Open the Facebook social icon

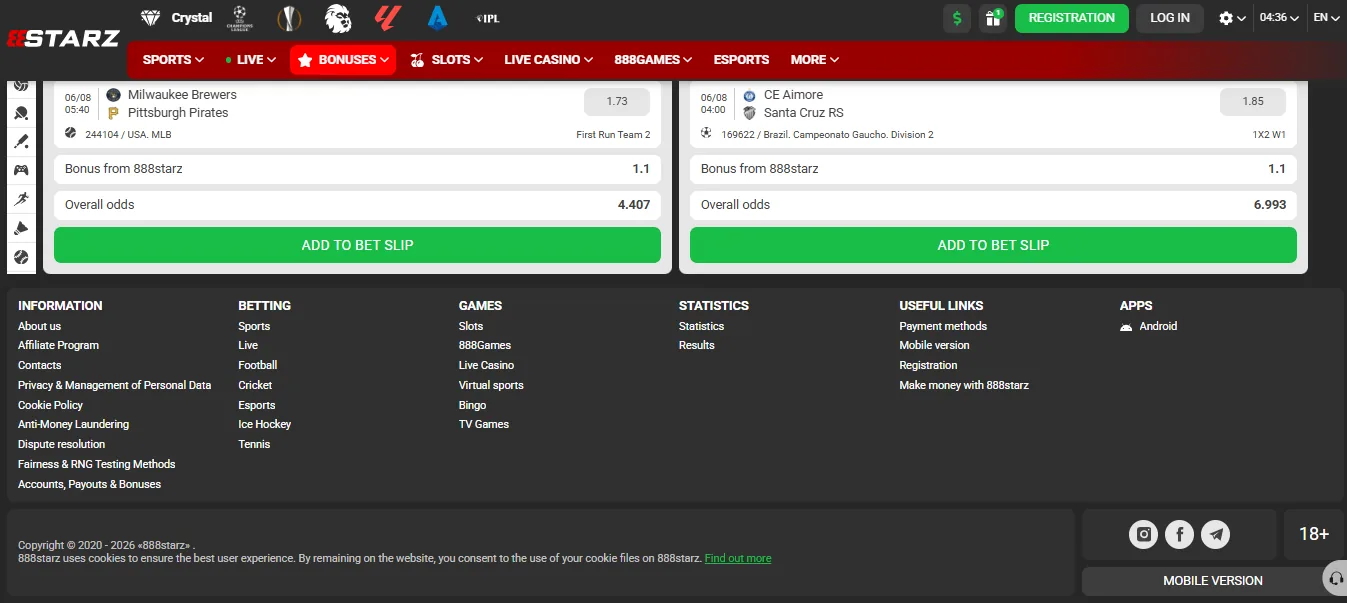pos(1180,534)
